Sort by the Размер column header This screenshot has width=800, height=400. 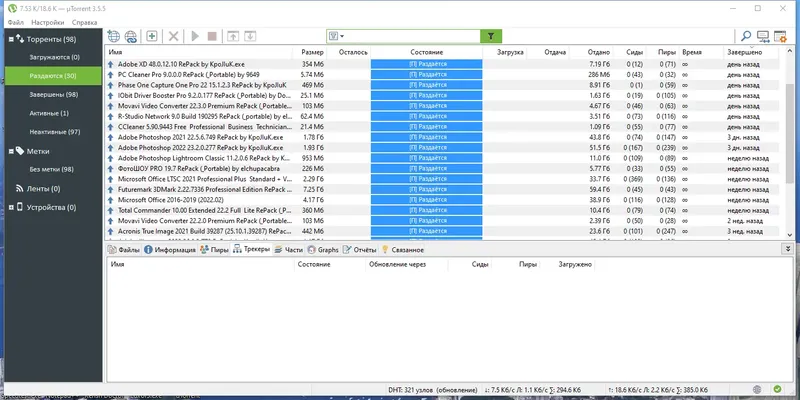(x=310, y=52)
